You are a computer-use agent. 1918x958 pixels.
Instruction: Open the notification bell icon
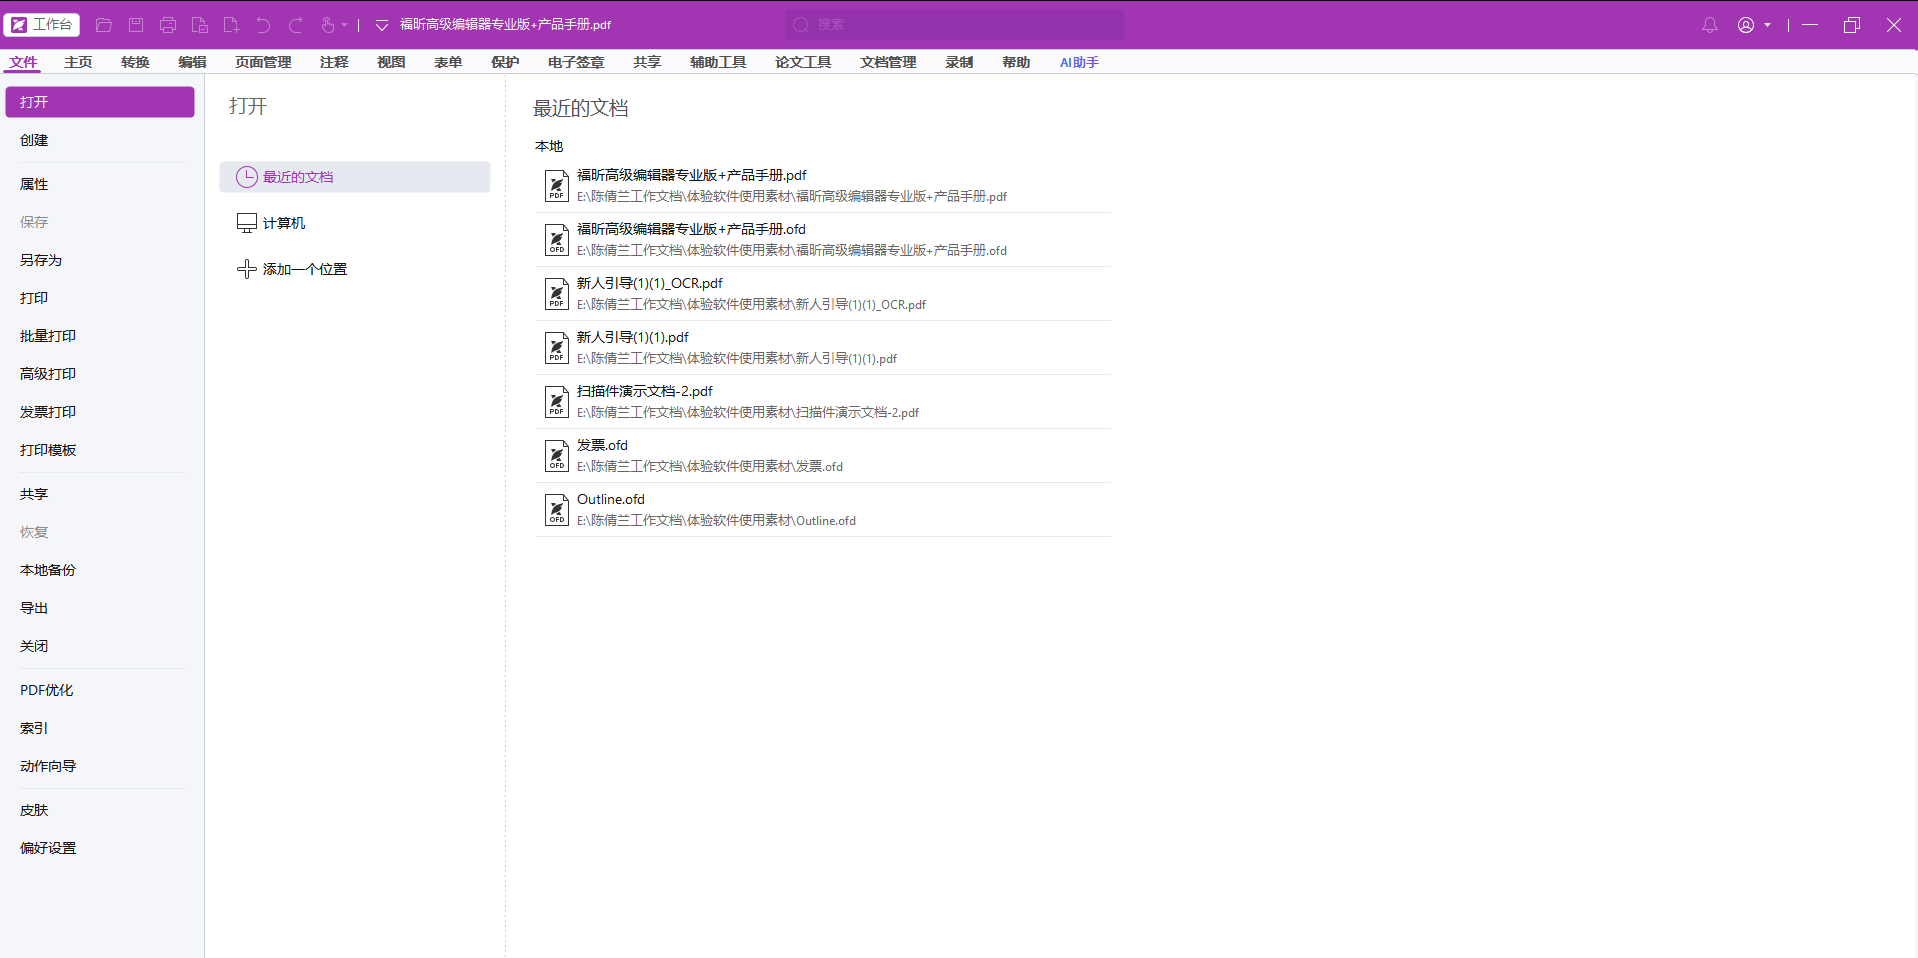(1710, 25)
